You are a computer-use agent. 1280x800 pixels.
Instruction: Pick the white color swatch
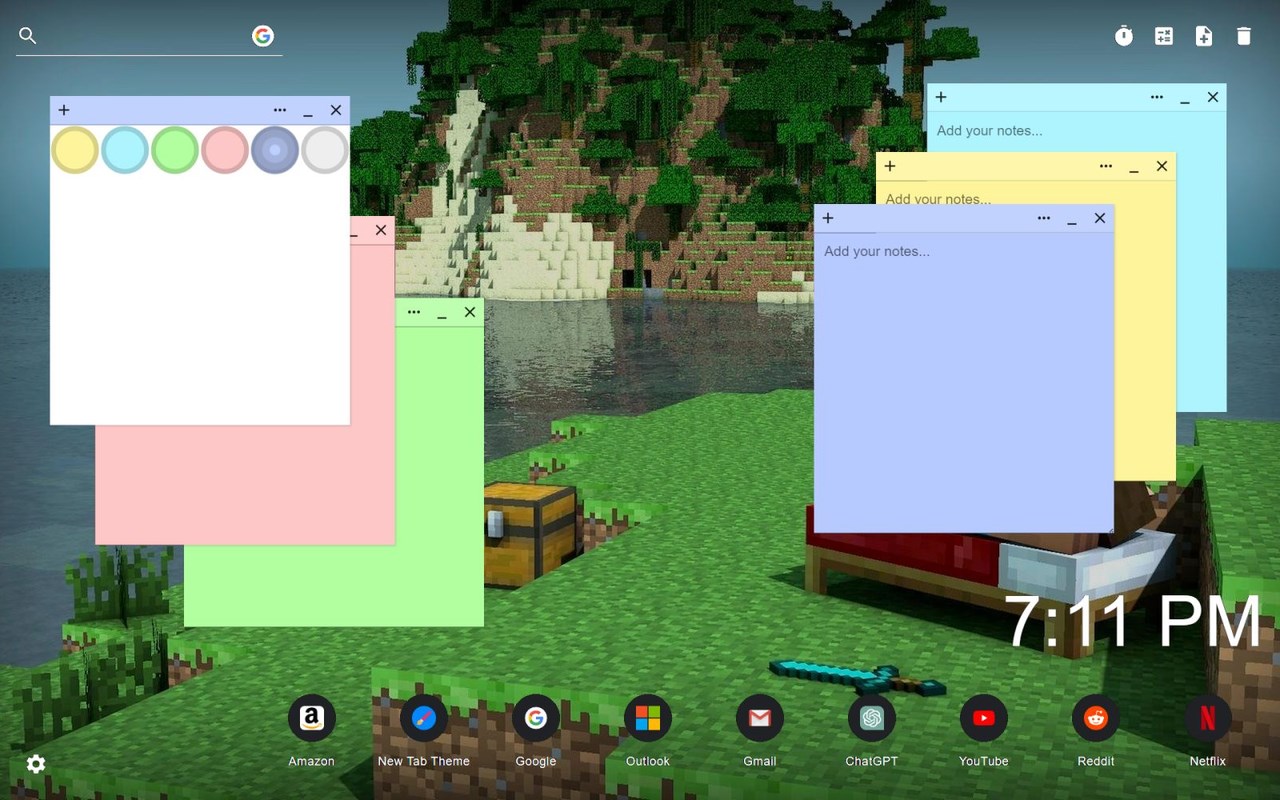(x=325, y=150)
